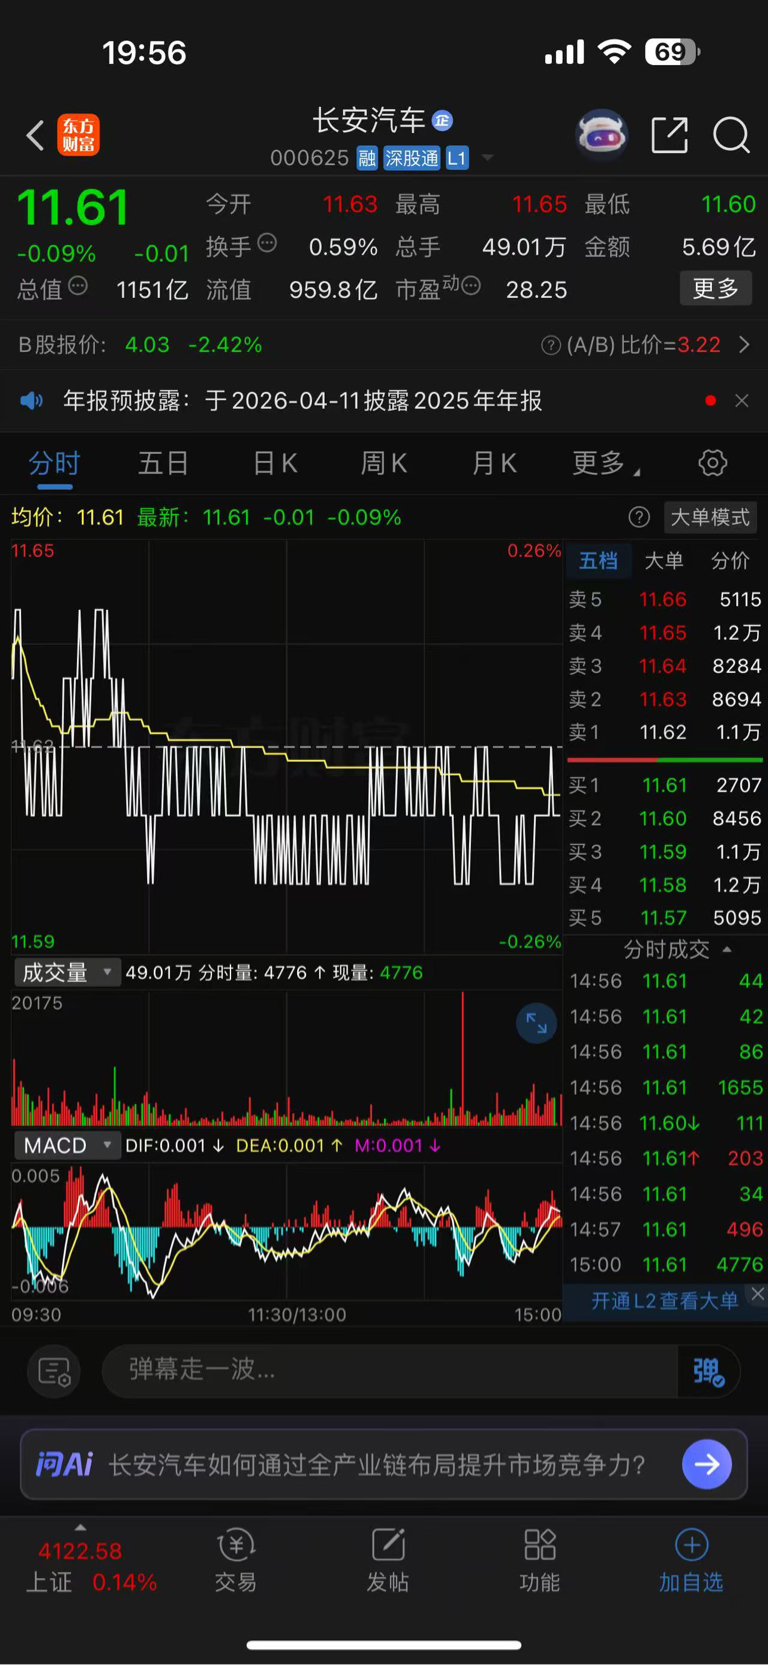768x1665 pixels.
Task: Tap the MACD indicator chart
Action: click(287, 1232)
